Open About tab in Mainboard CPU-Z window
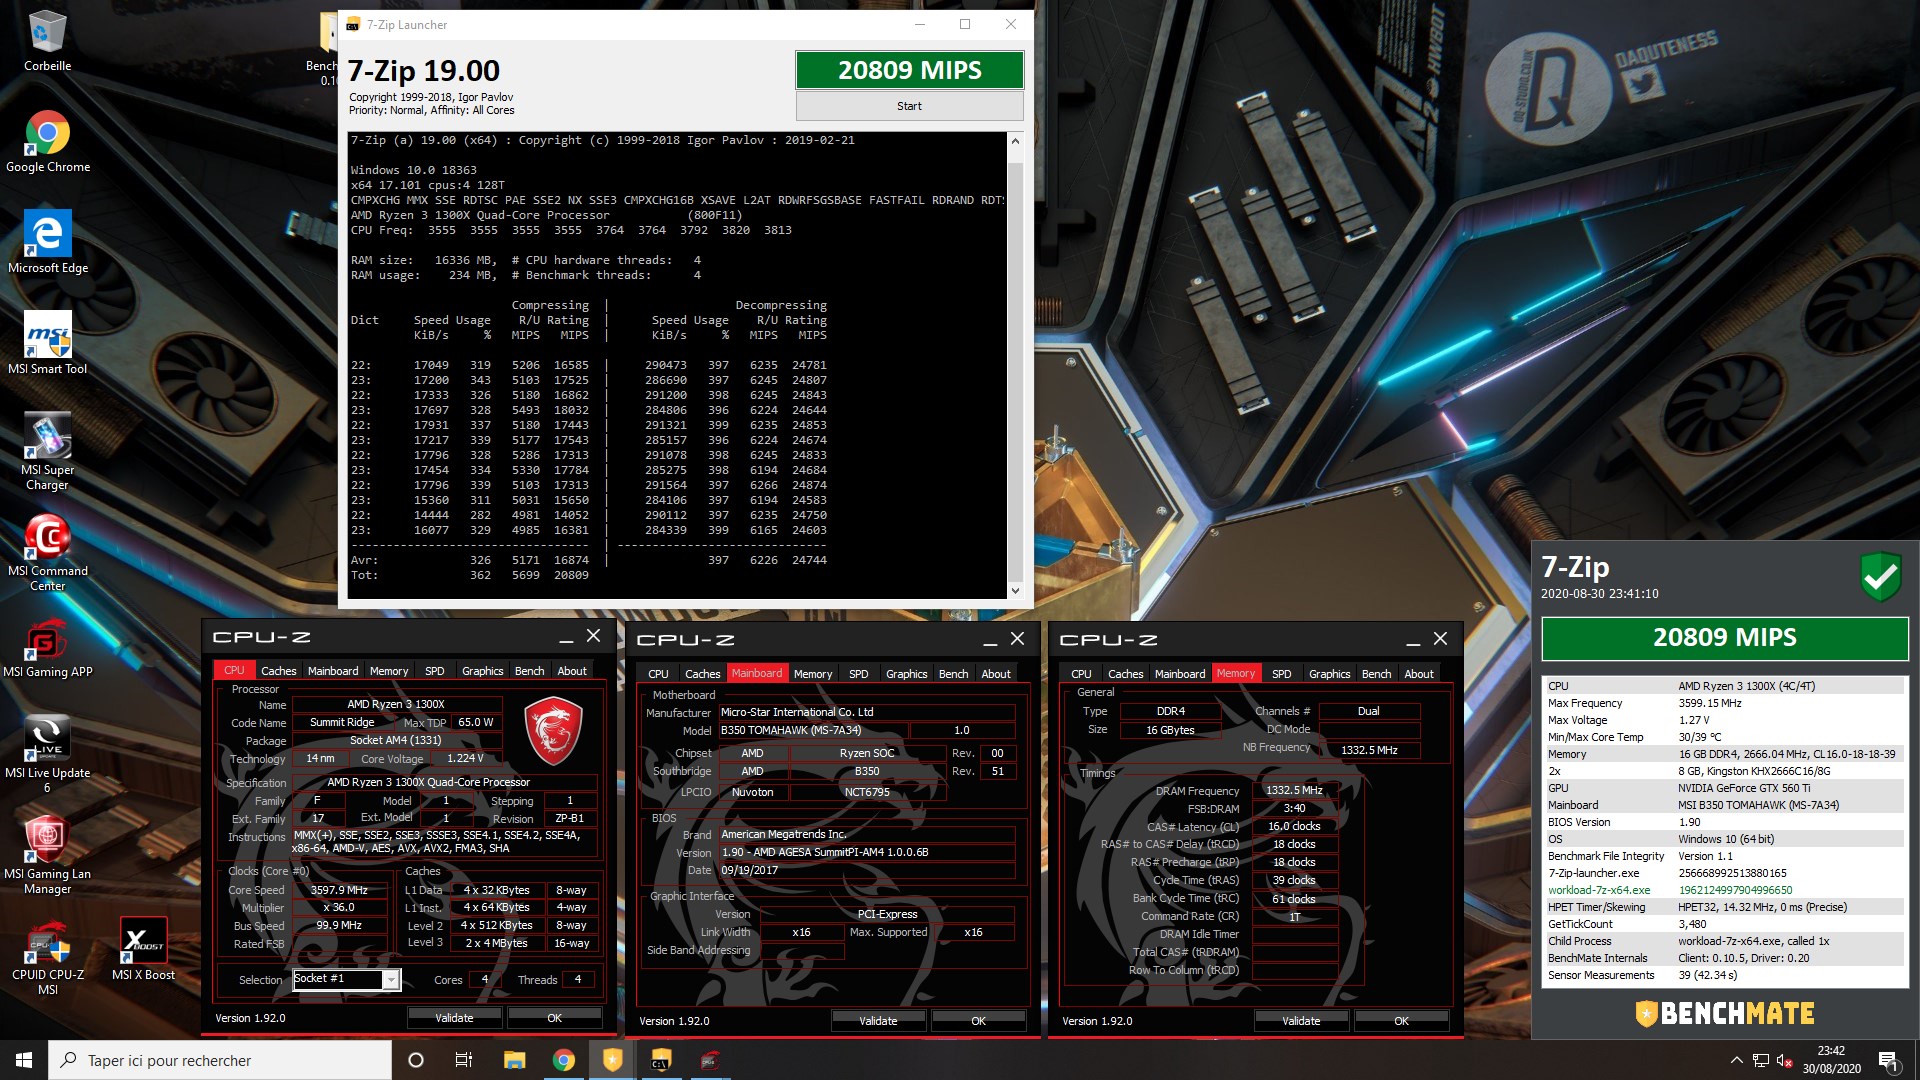 coord(995,674)
